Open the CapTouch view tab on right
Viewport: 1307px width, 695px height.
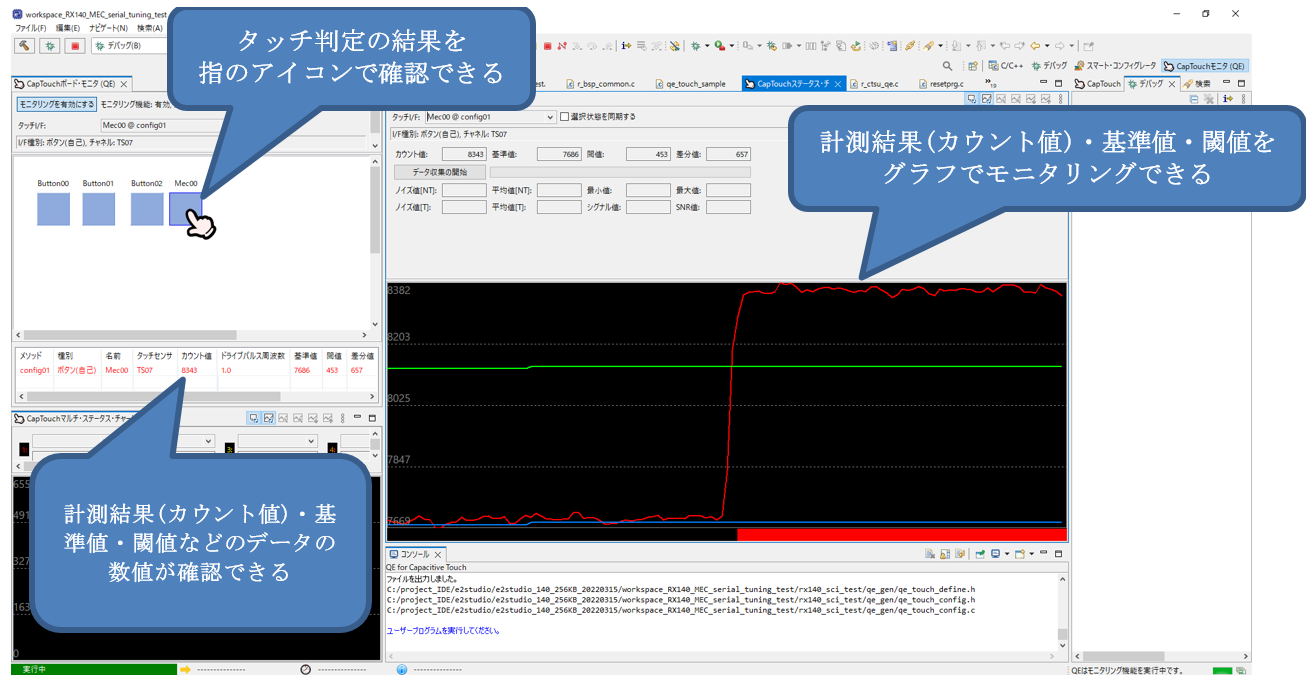pos(1097,84)
